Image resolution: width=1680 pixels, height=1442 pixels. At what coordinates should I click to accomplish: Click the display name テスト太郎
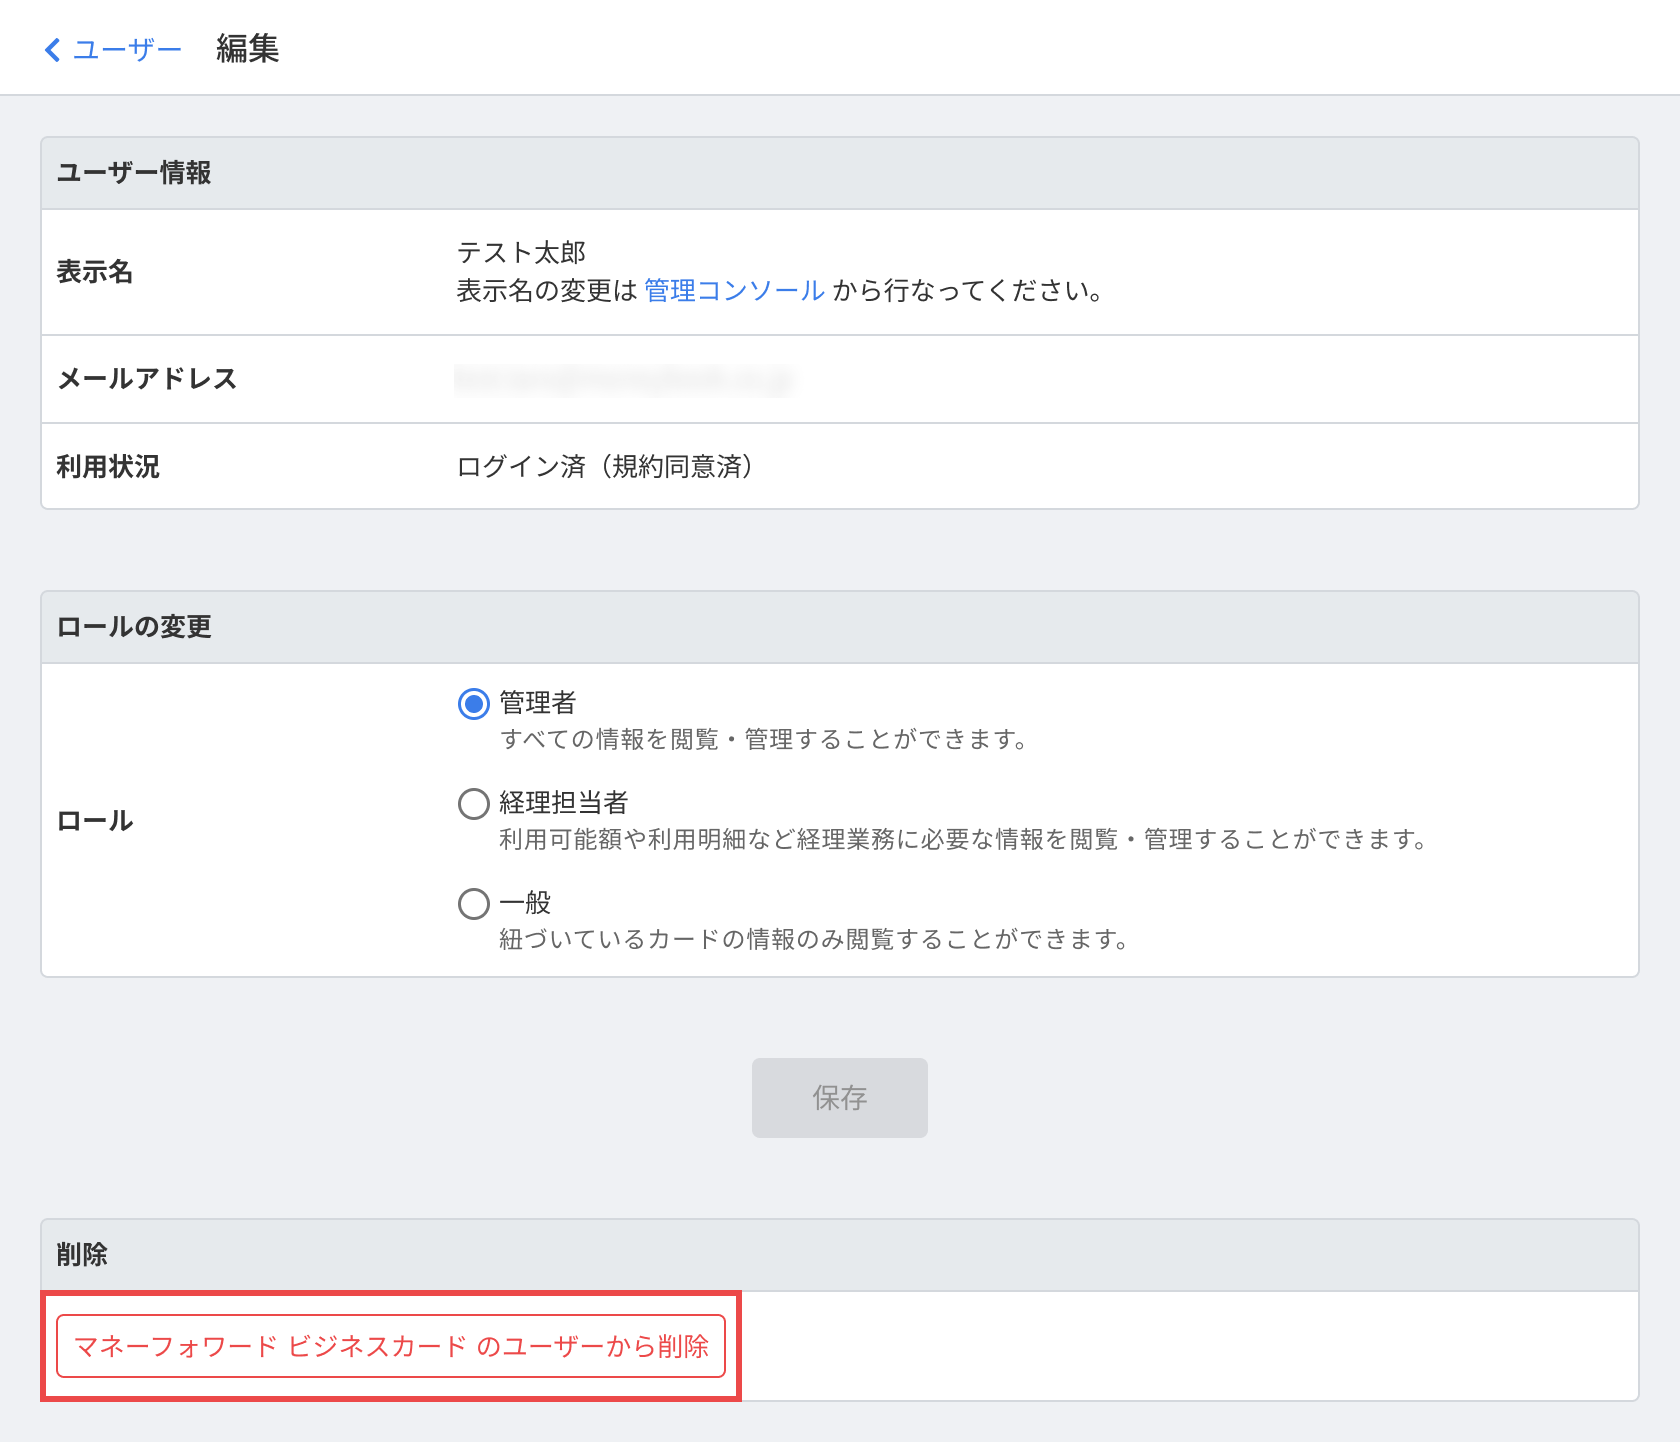point(521,252)
